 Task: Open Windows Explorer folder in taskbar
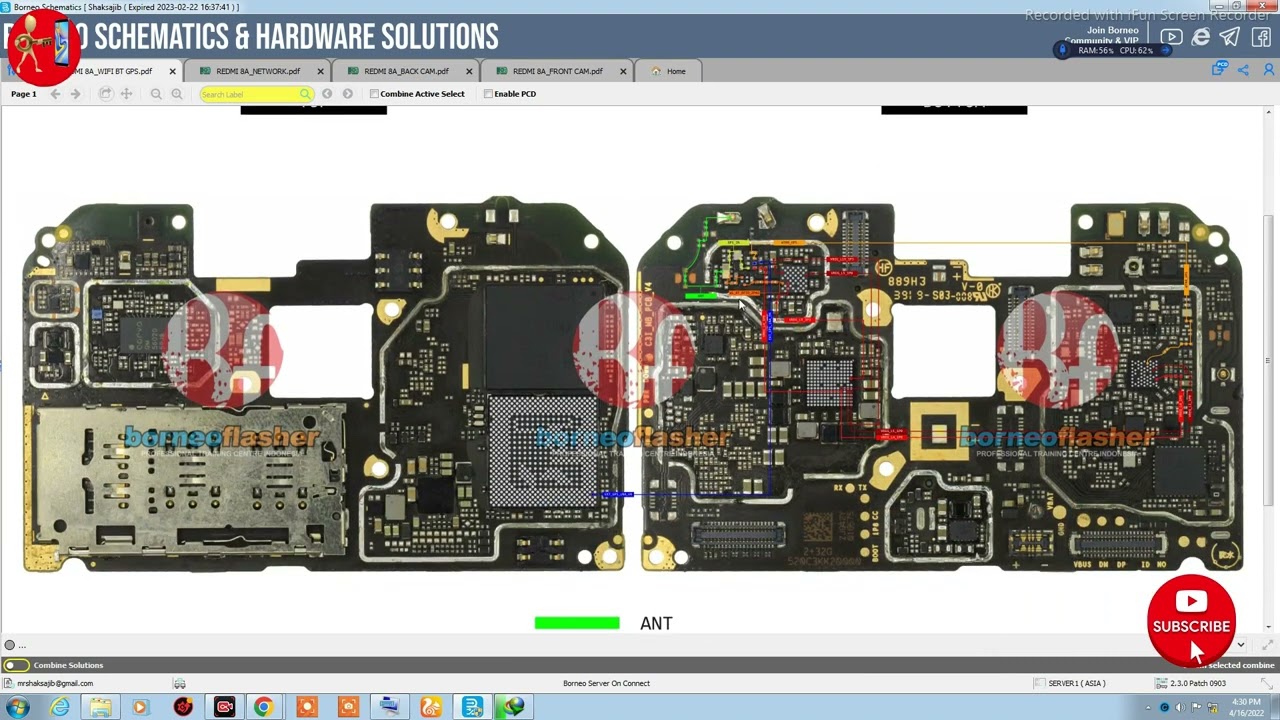[x=100, y=707]
